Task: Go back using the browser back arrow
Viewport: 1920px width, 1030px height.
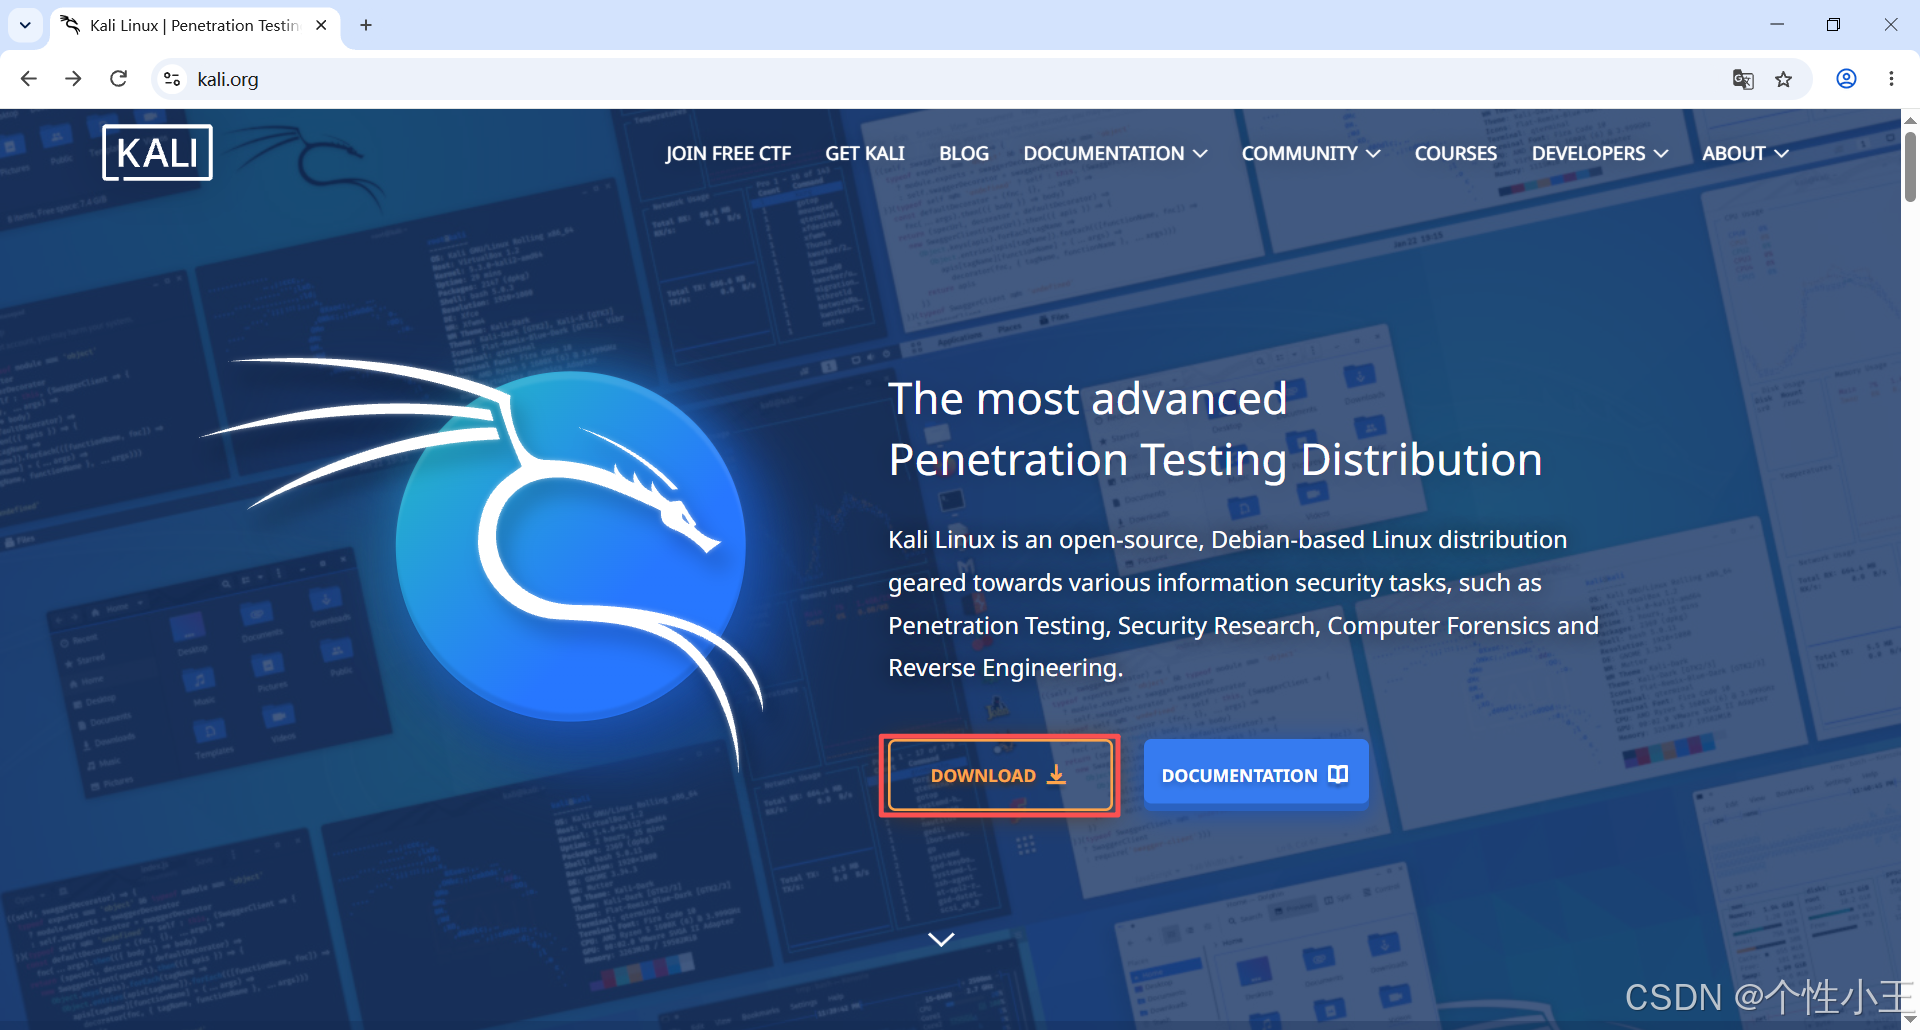Action: pyautogui.click(x=29, y=79)
